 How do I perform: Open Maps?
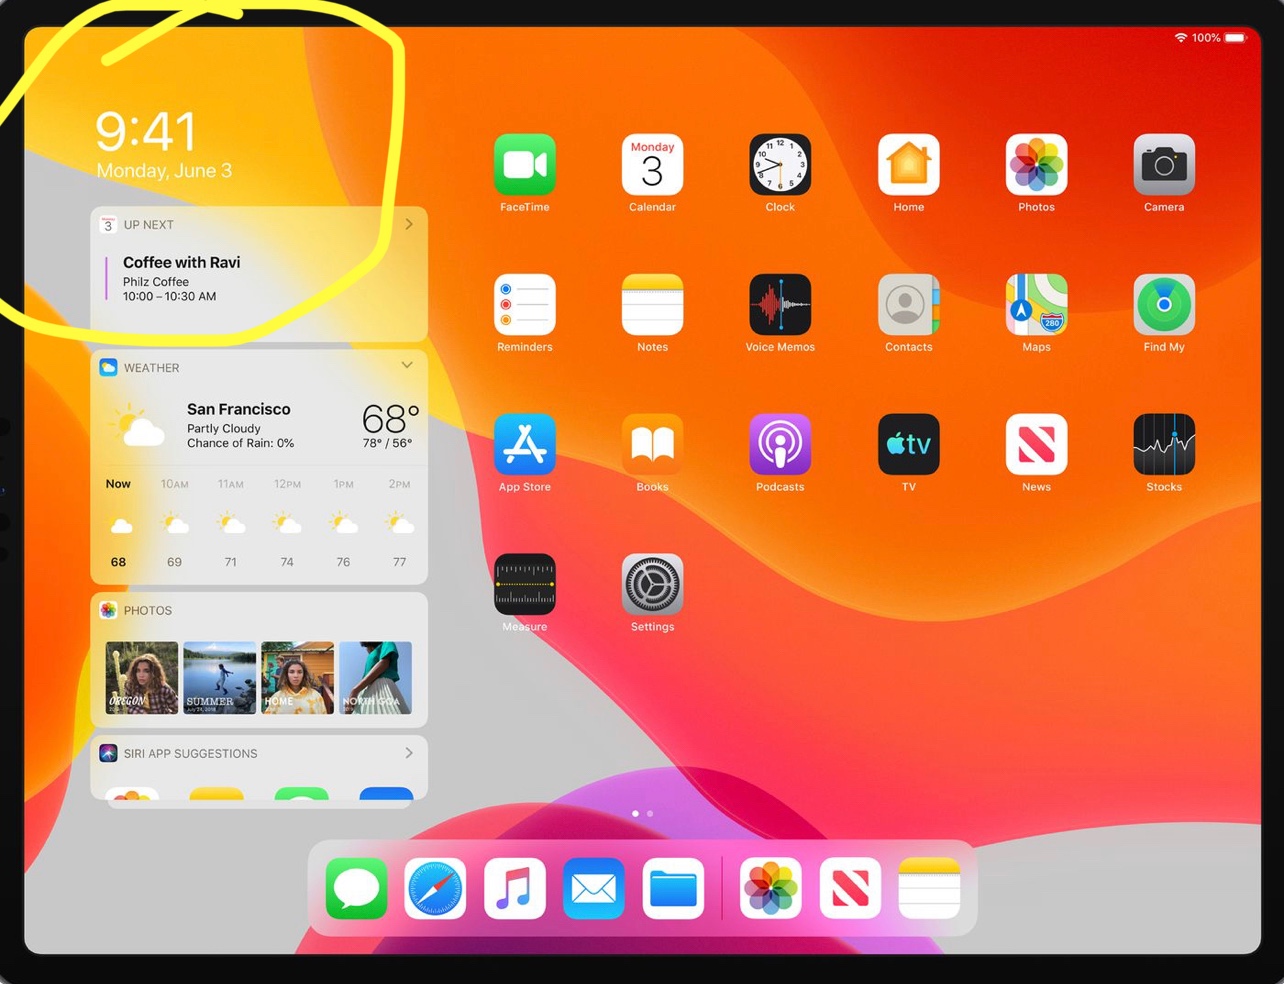1036,305
